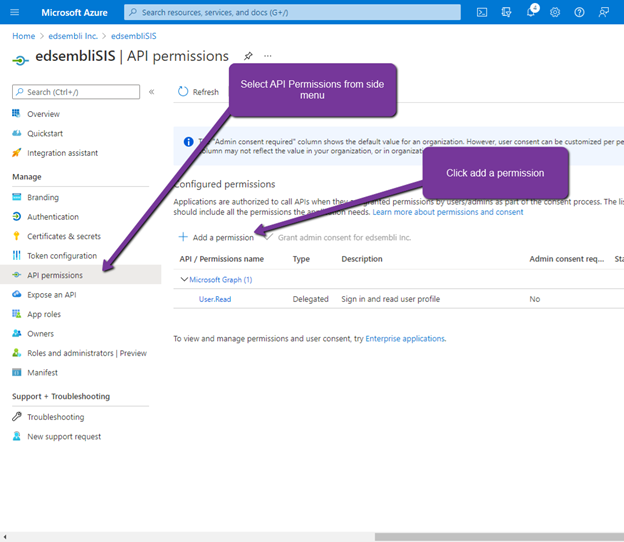The image size is (624, 542).
Task: Click the App roles grid icon
Action: [16, 314]
